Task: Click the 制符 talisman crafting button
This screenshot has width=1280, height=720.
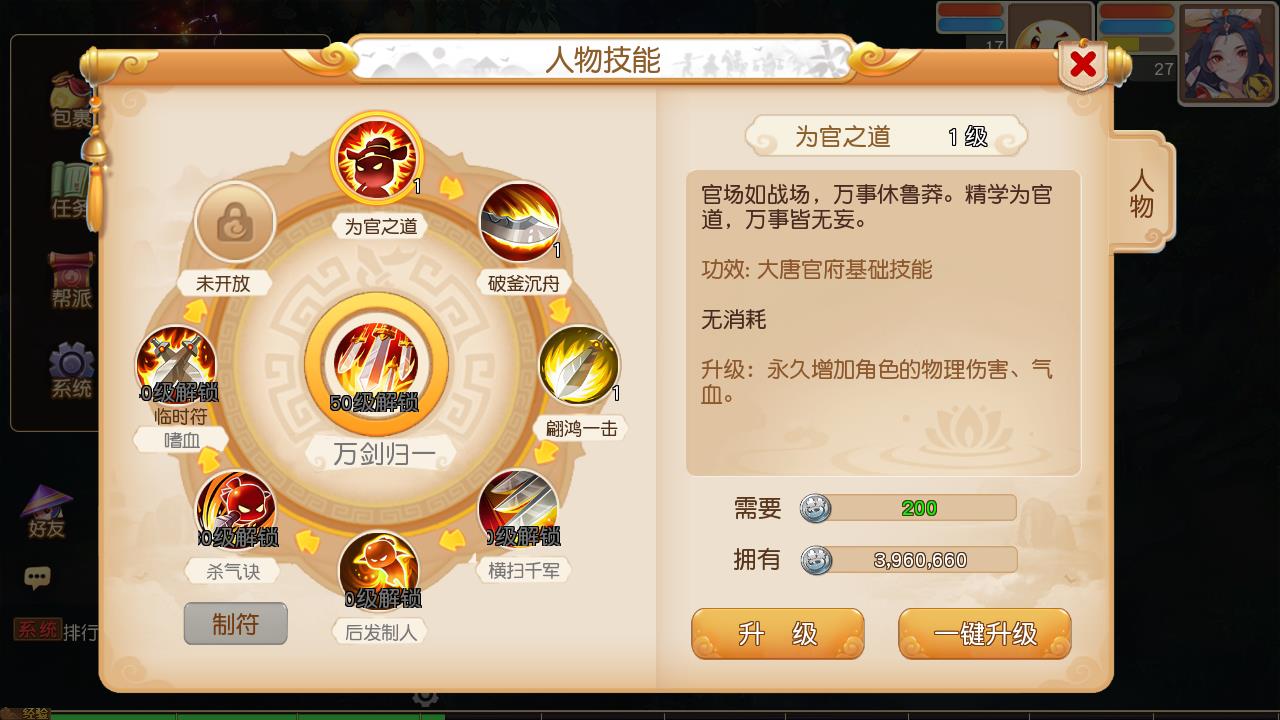Action: click(x=236, y=624)
